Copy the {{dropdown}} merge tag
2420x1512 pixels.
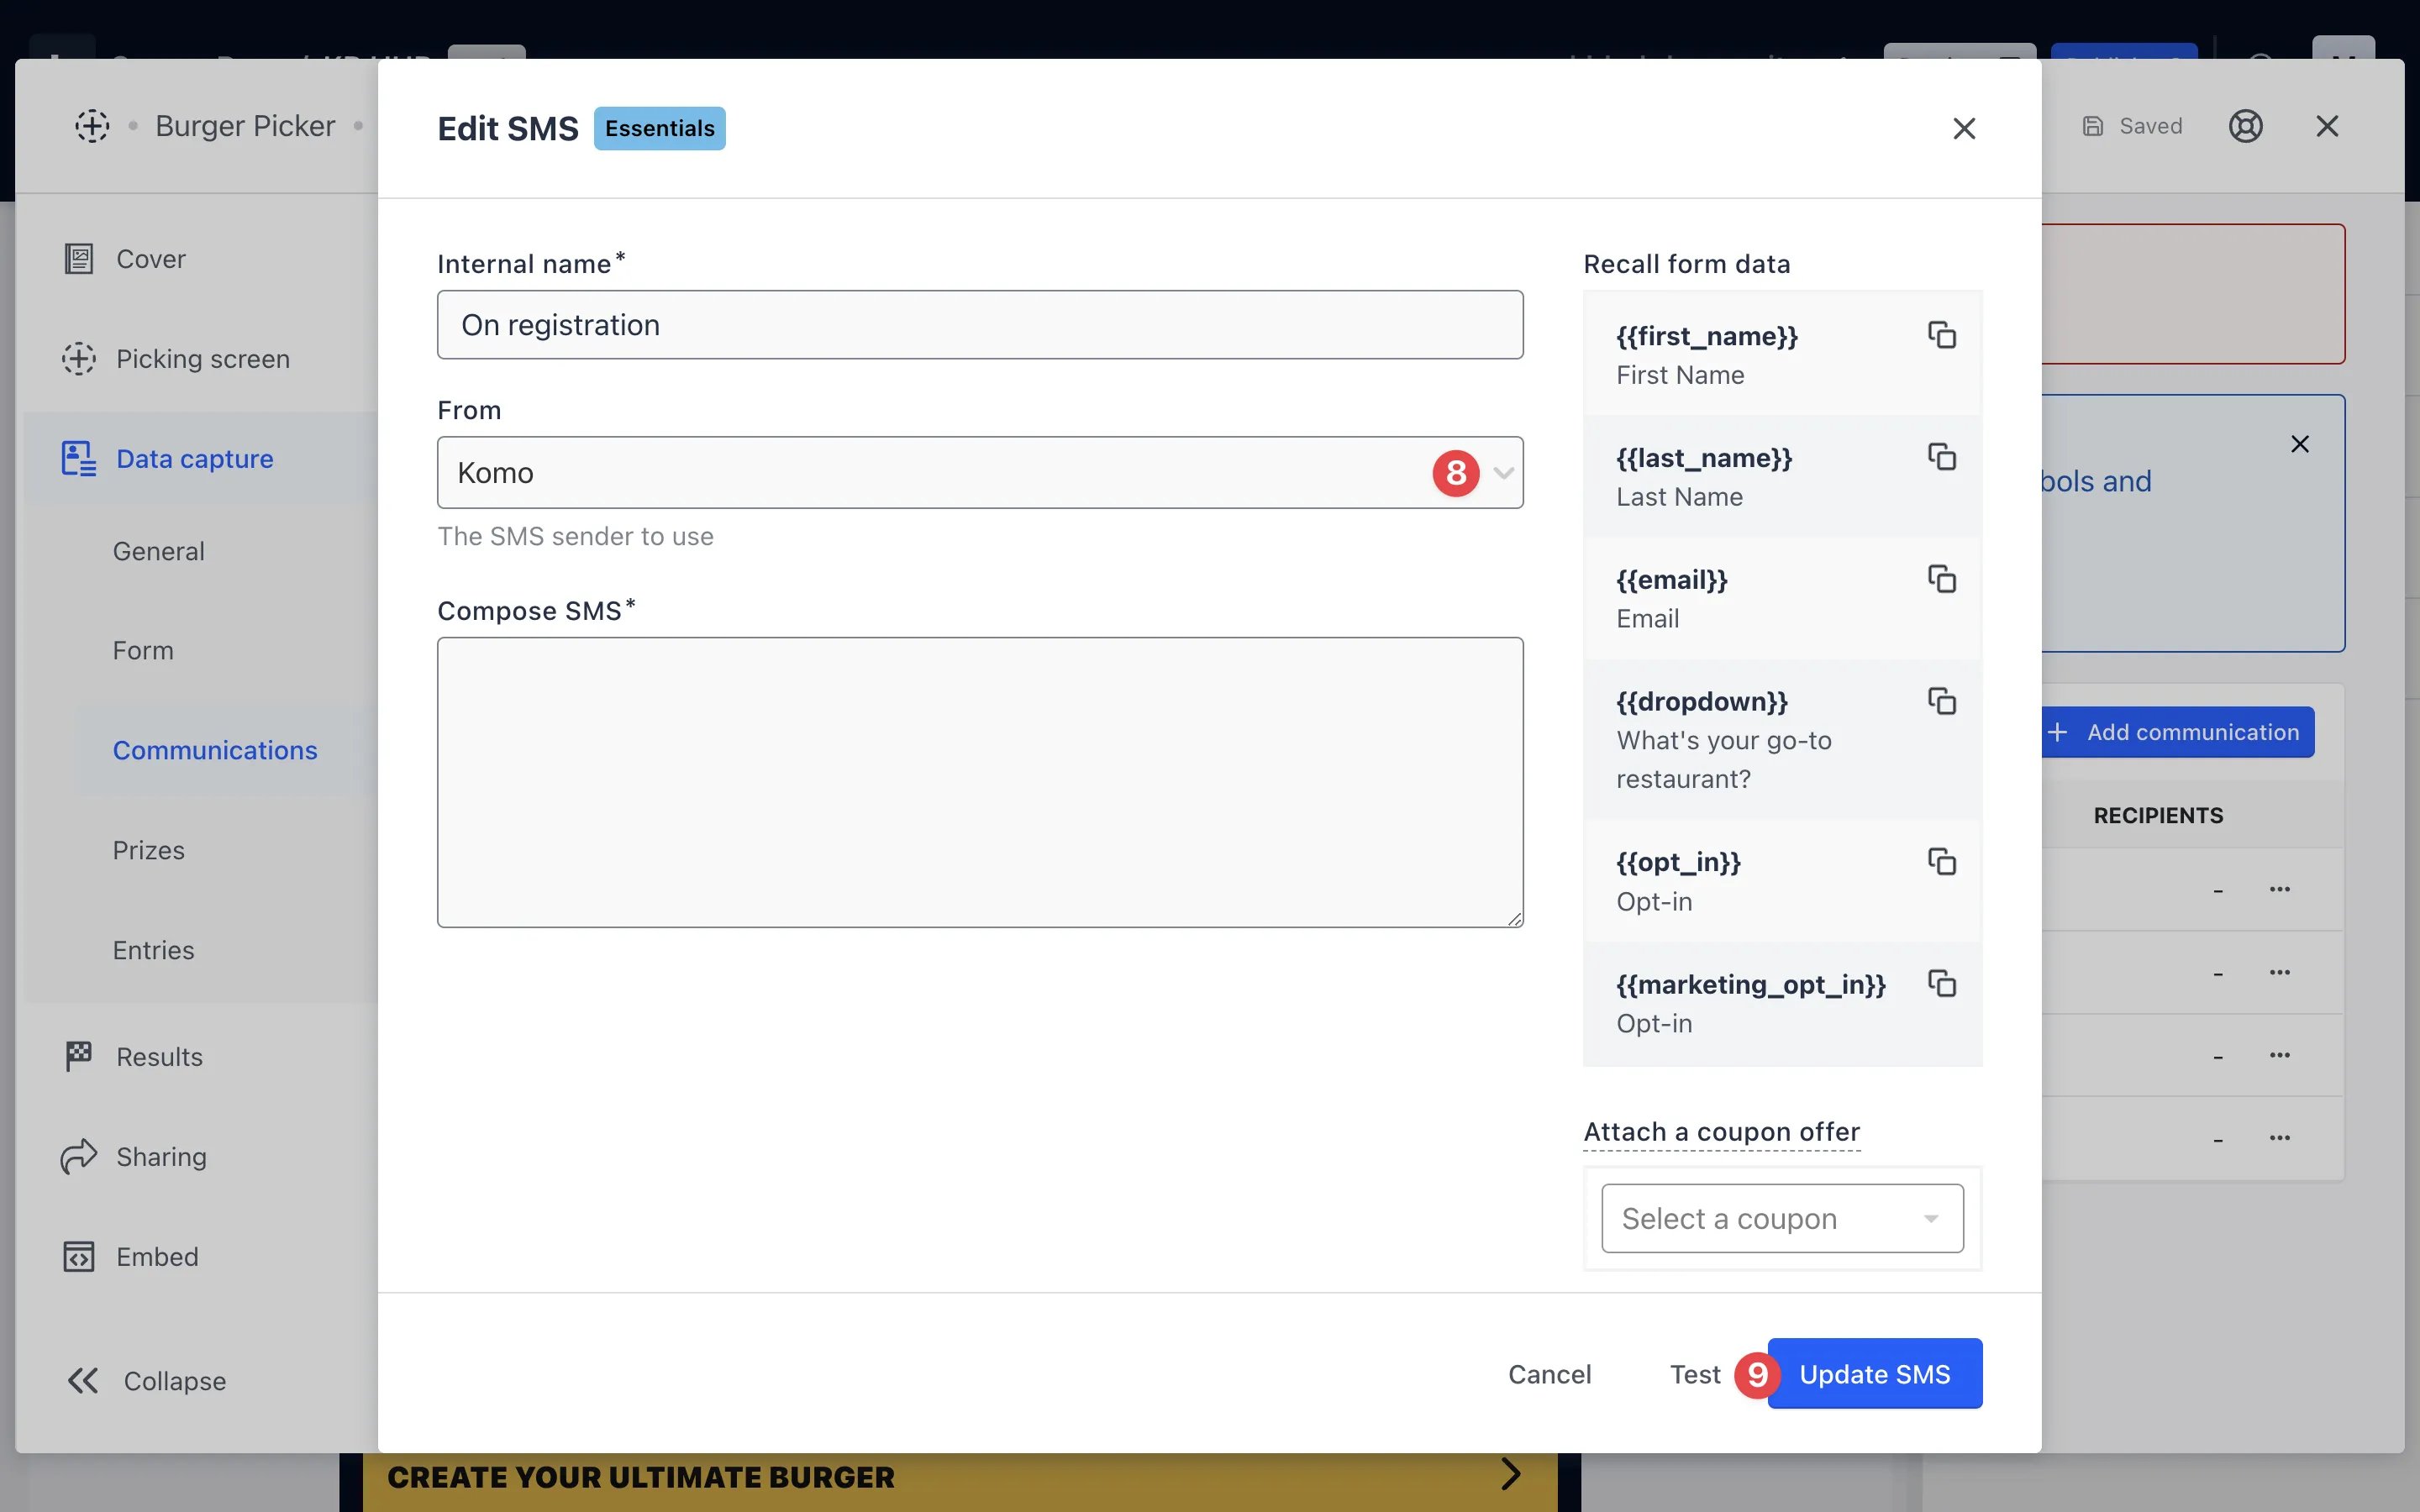point(1941,701)
